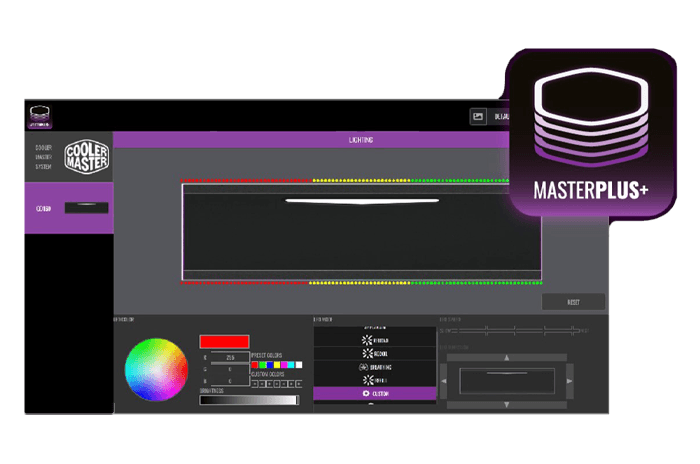Screen dimensions: 700x464
Task: Select the Breathing LED mode
Action: [x=374, y=367]
